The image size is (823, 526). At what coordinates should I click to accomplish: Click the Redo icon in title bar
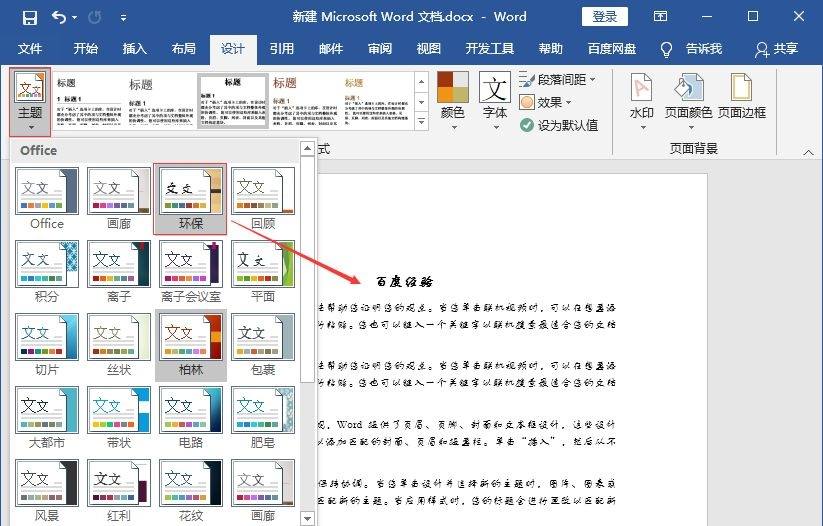[94, 18]
